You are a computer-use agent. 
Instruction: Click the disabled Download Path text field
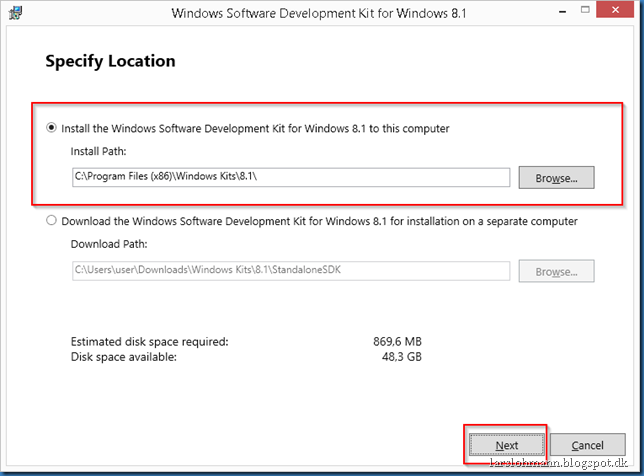[291, 271]
